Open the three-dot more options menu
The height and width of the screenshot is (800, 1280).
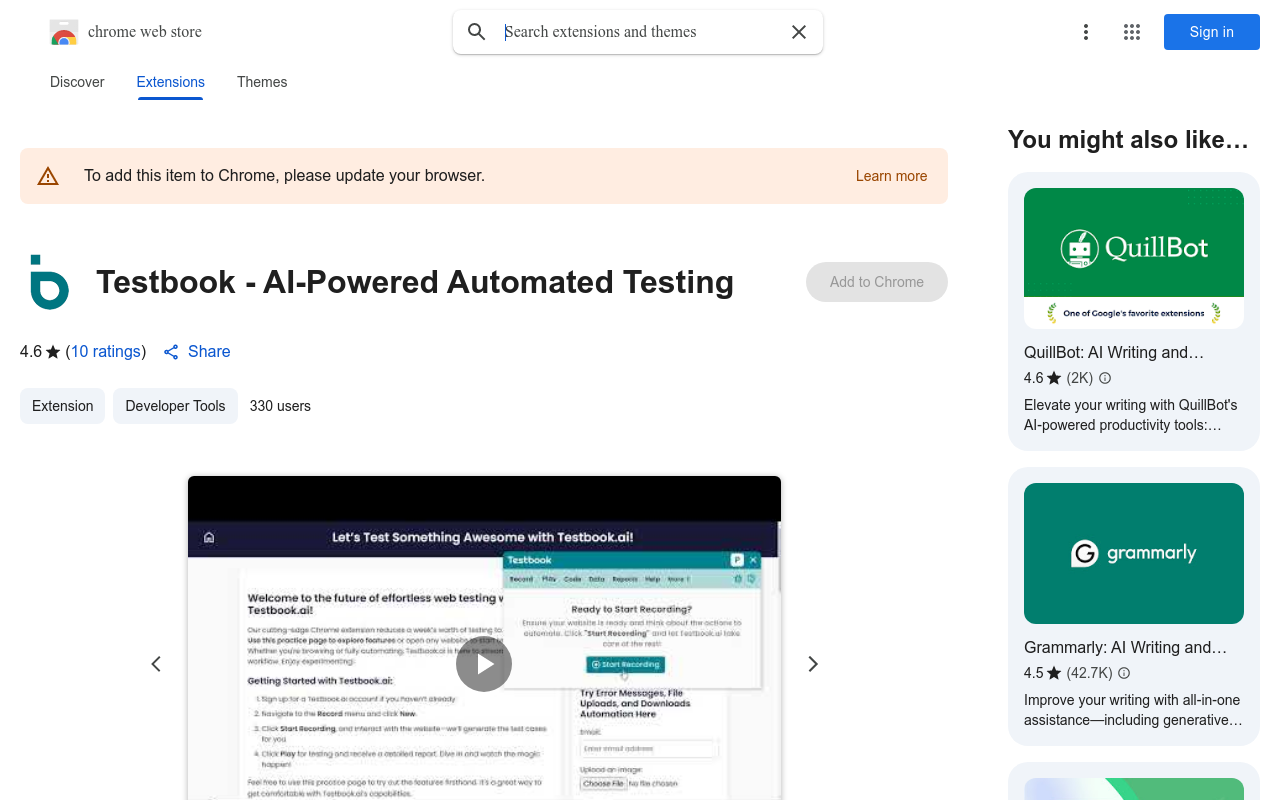pyautogui.click(x=1086, y=32)
